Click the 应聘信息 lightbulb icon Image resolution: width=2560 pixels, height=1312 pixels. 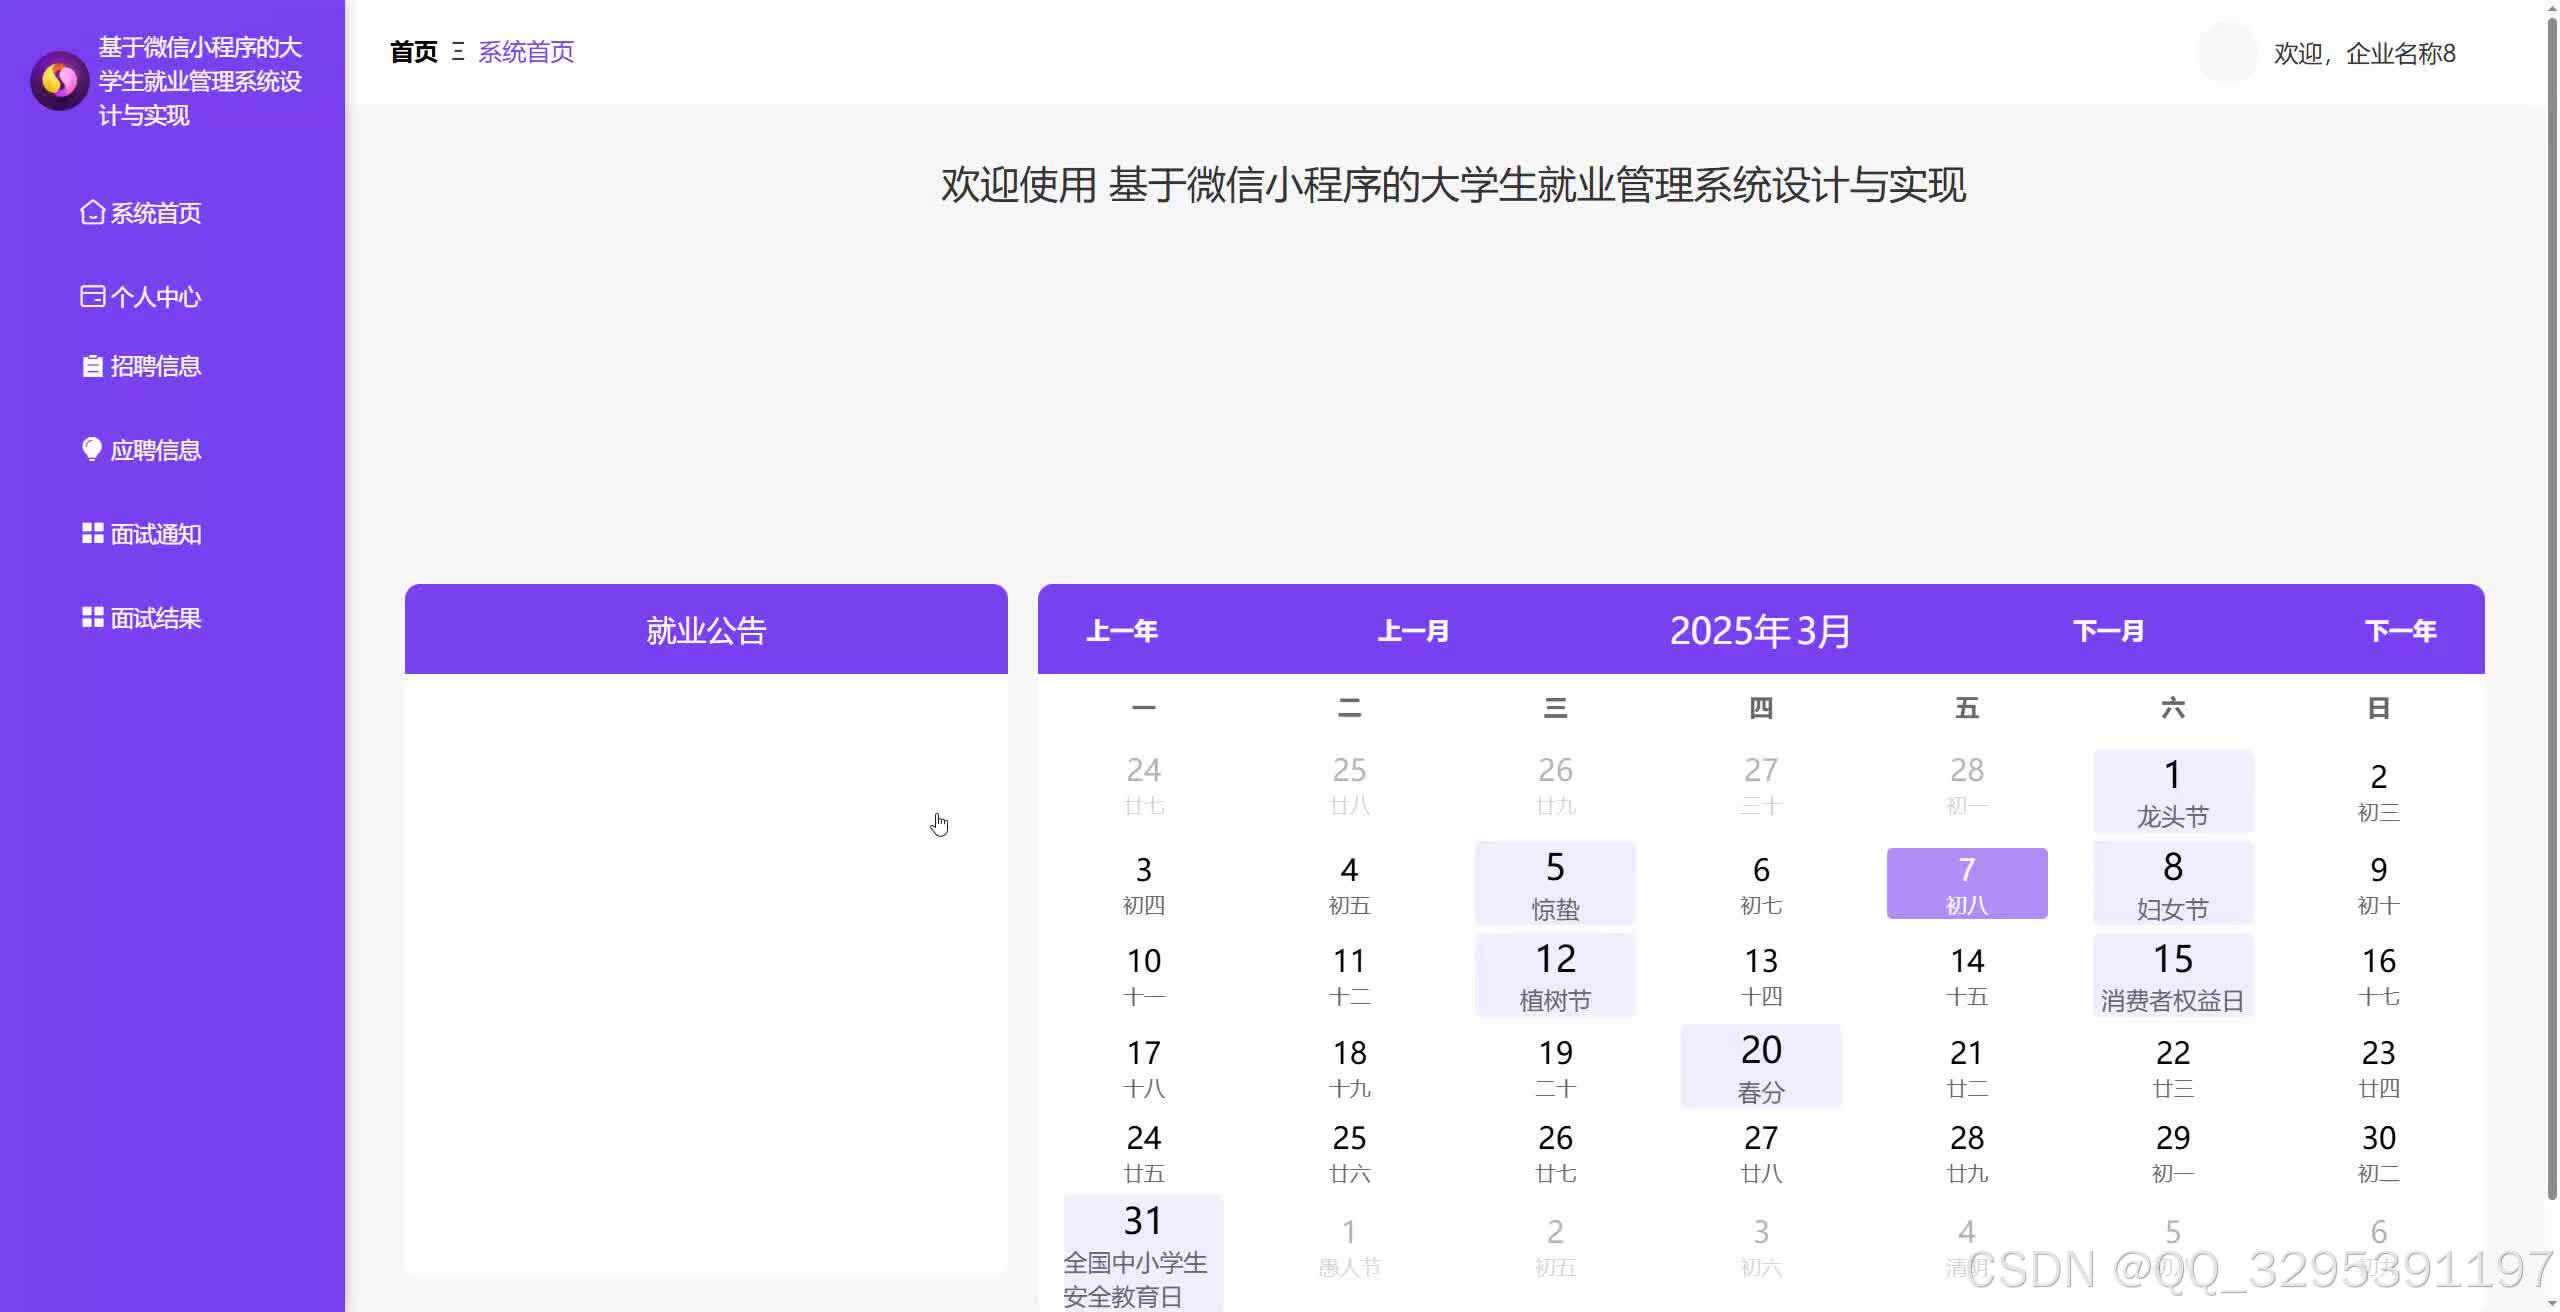(x=91, y=449)
